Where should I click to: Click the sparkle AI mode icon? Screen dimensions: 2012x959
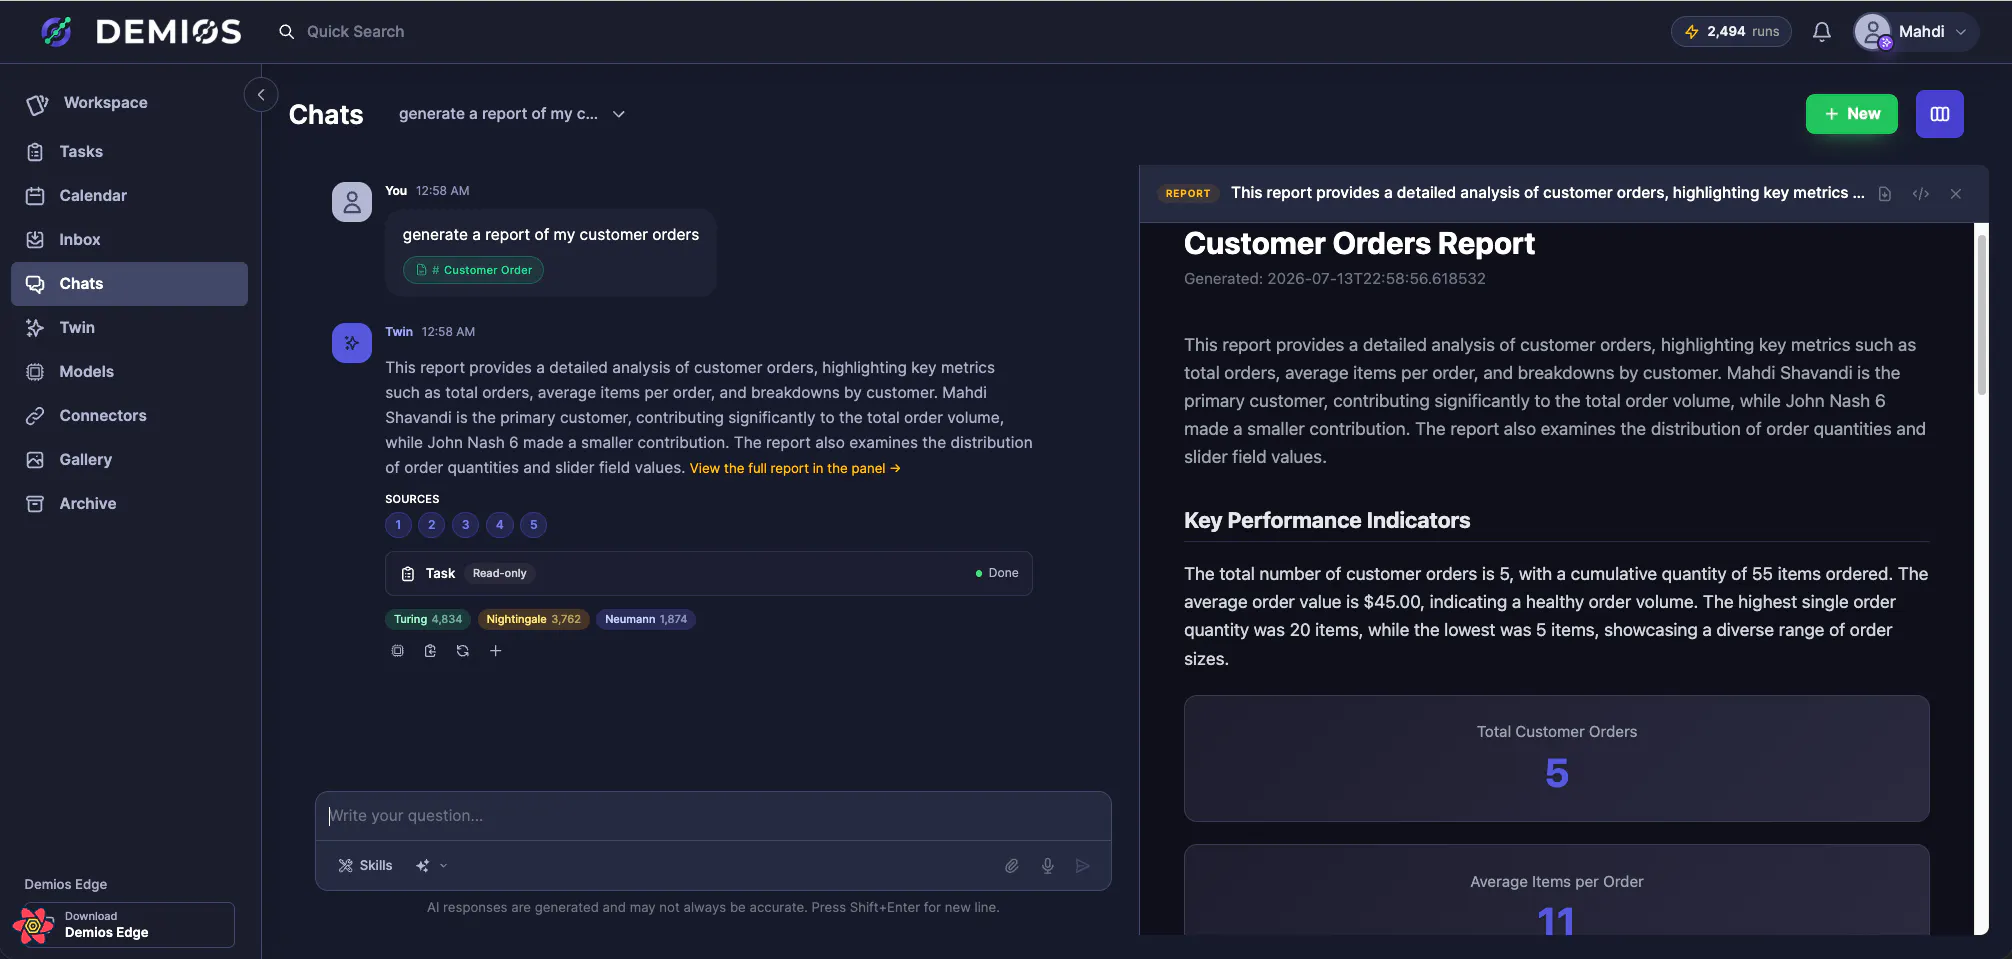click(423, 866)
